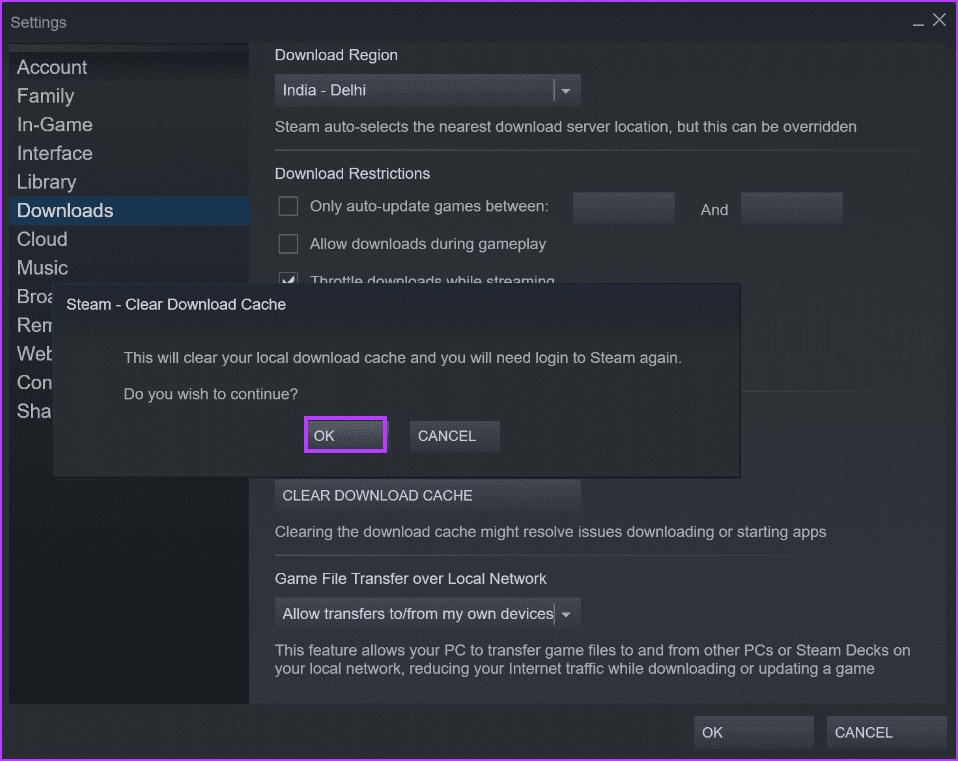The width and height of the screenshot is (958, 761).
Task: Click the Settings window title text
Action: point(38,23)
